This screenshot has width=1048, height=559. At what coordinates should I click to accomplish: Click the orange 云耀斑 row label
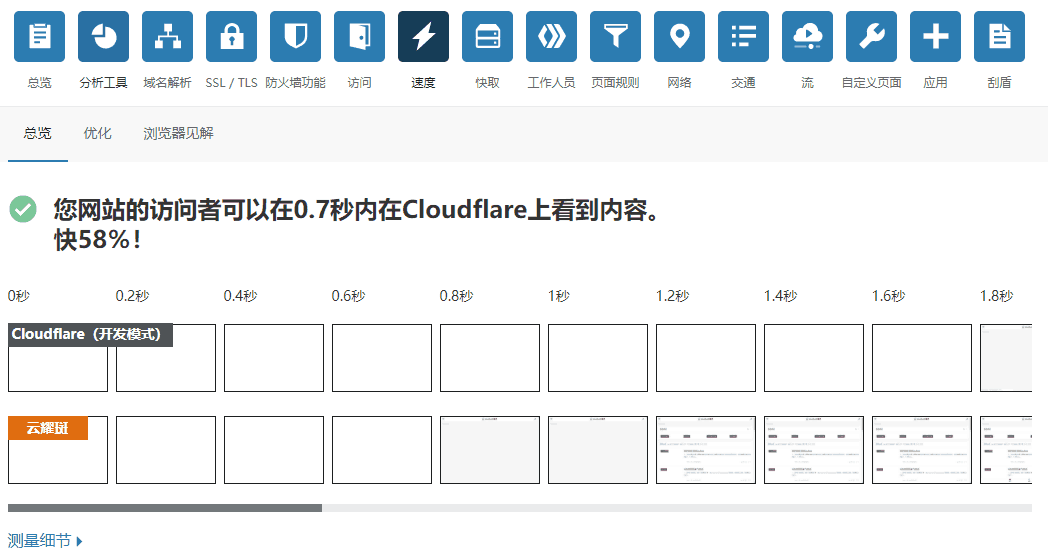48,428
